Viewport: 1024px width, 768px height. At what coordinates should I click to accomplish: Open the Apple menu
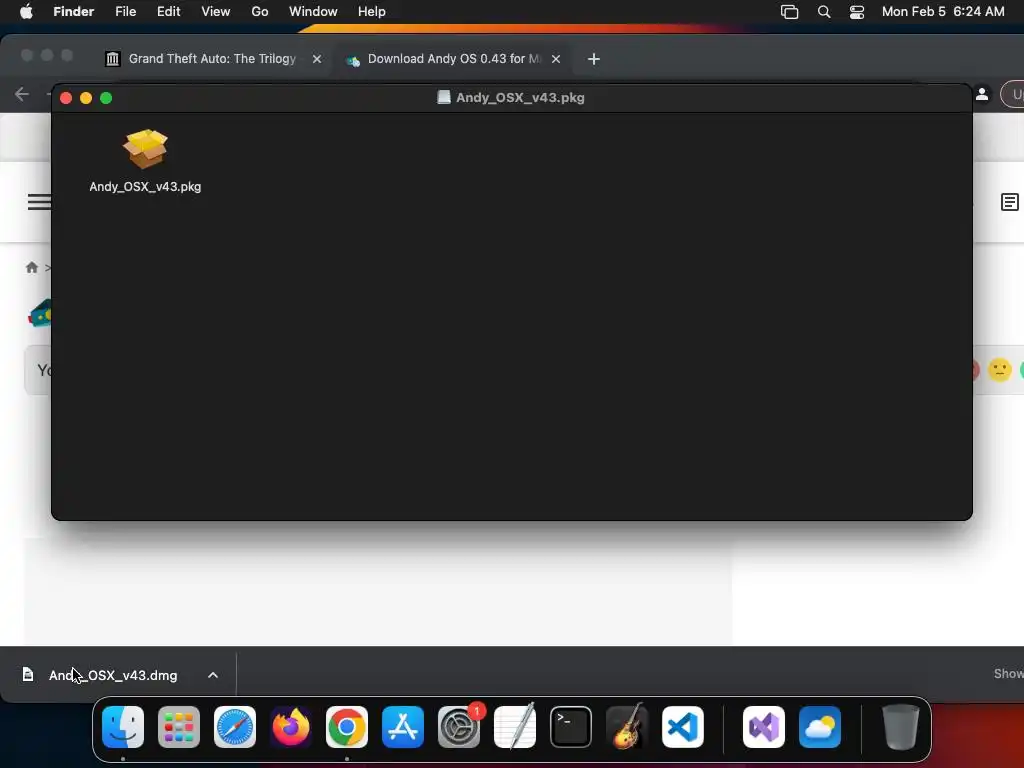tap(26, 11)
